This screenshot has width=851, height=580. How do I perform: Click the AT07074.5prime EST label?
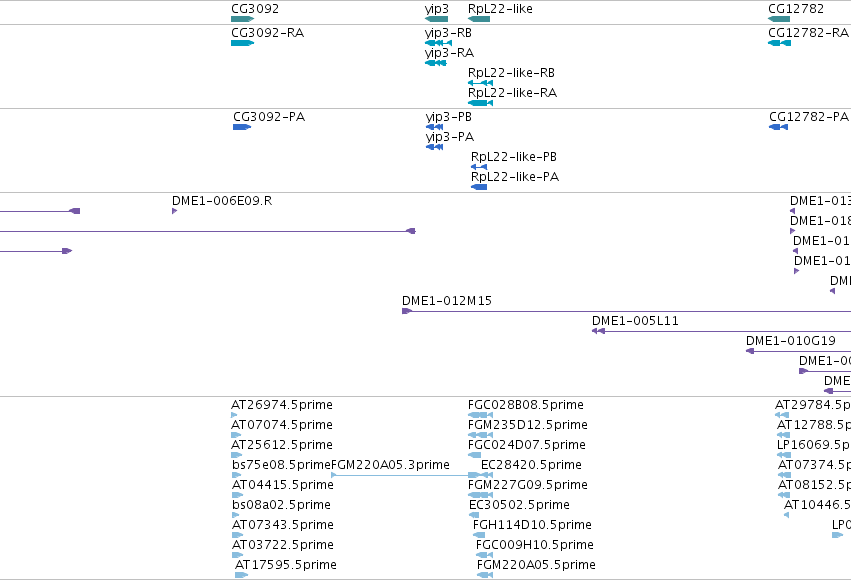tap(282, 425)
